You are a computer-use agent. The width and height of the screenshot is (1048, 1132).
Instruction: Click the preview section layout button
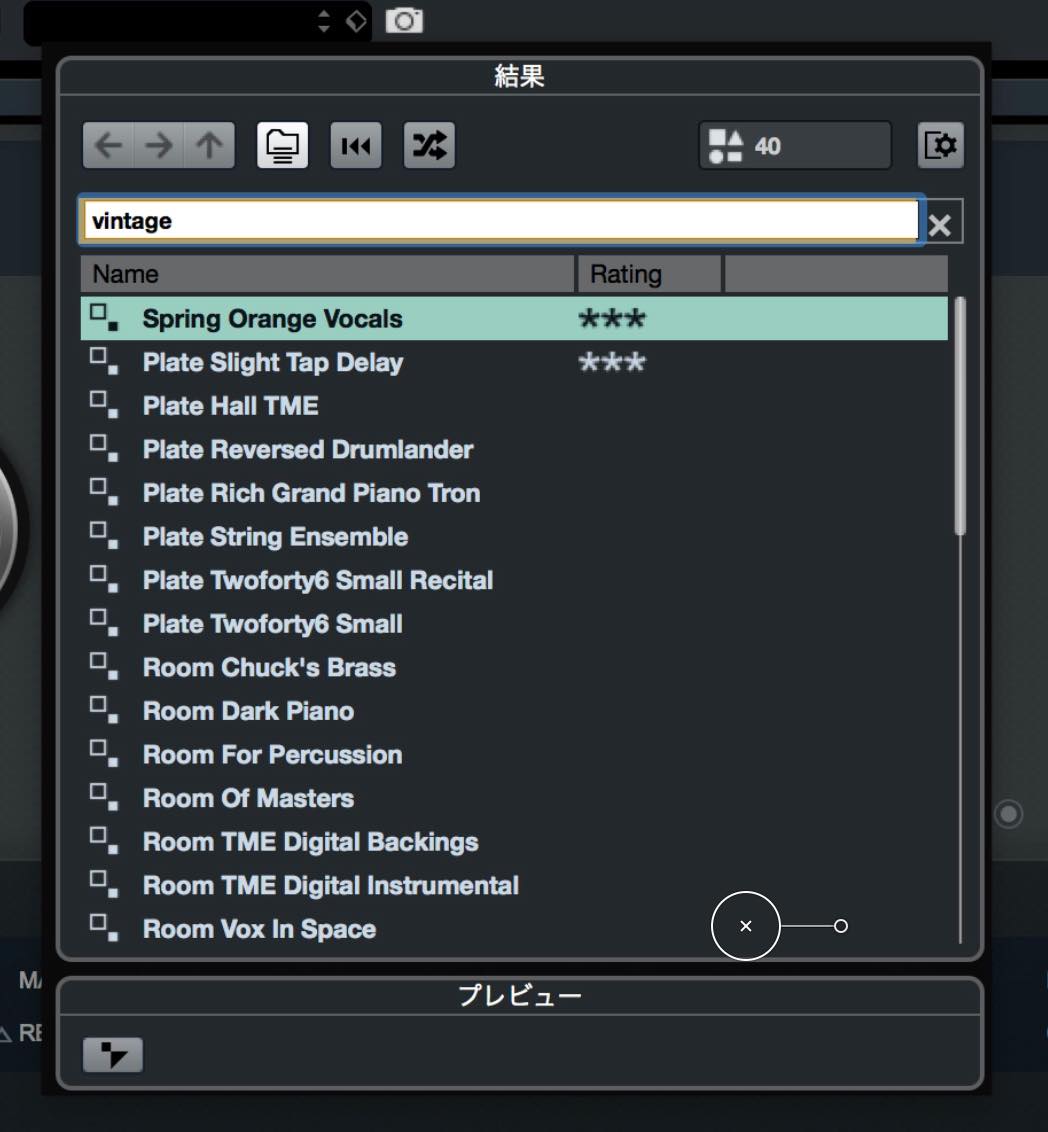[x=113, y=1055]
